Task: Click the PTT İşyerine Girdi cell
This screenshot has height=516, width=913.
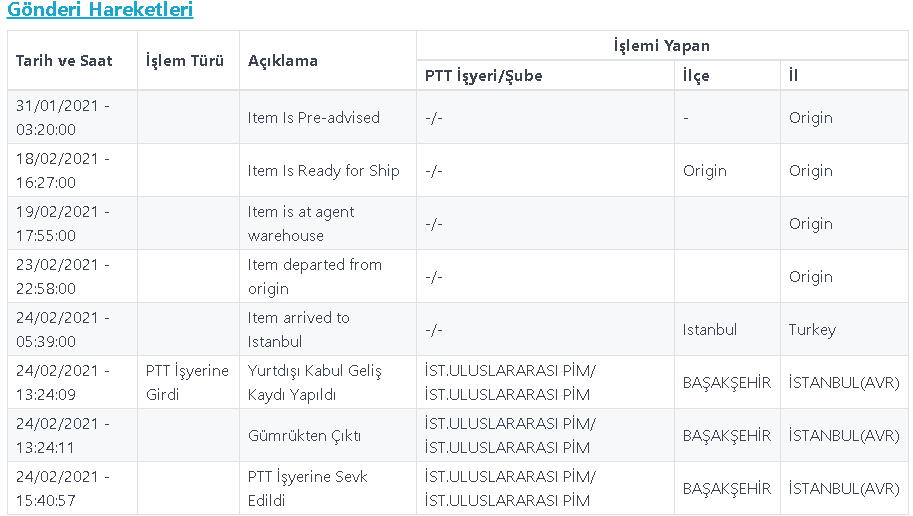Action: click(x=187, y=382)
